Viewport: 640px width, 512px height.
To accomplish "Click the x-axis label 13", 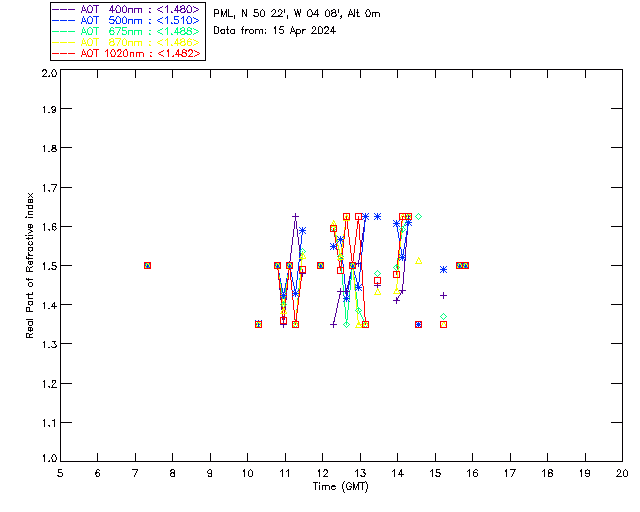I will tap(360, 473).
